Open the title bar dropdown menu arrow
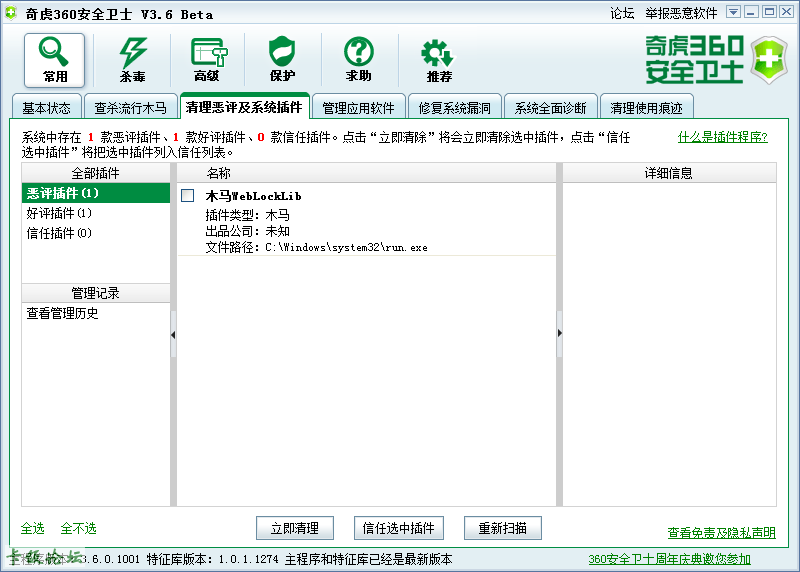The width and height of the screenshot is (800, 572). pyautogui.click(x=733, y=12)
